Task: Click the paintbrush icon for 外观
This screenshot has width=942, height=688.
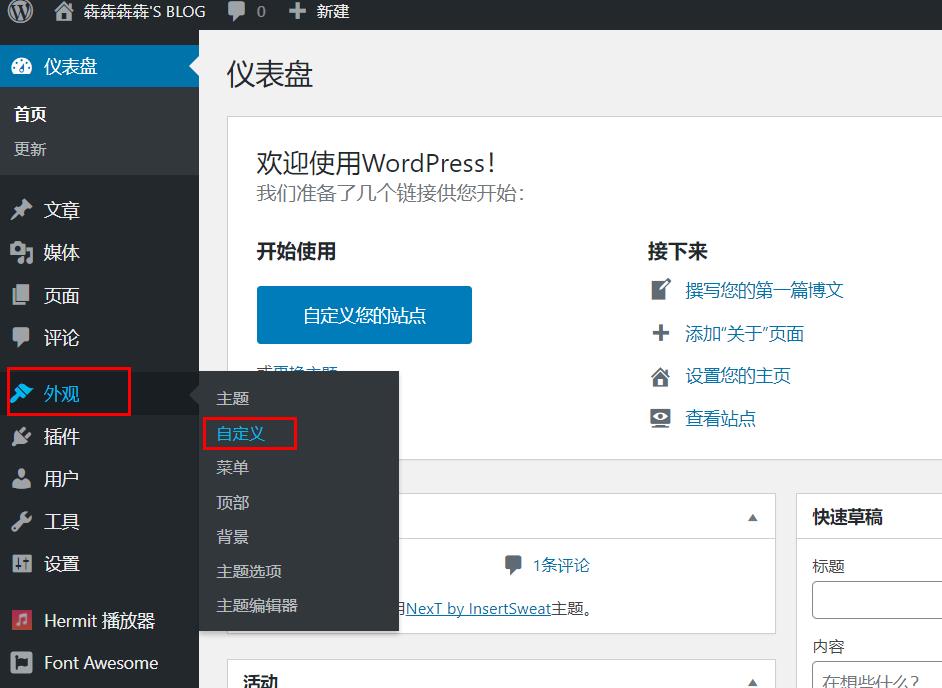Action: [x=22, y=393]
